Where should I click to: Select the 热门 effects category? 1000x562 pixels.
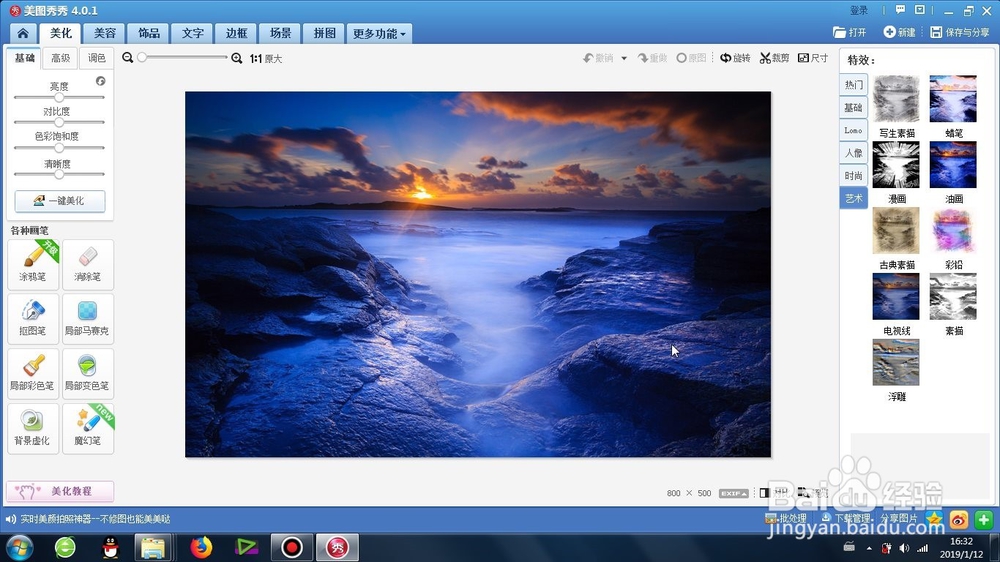point(853,85)
